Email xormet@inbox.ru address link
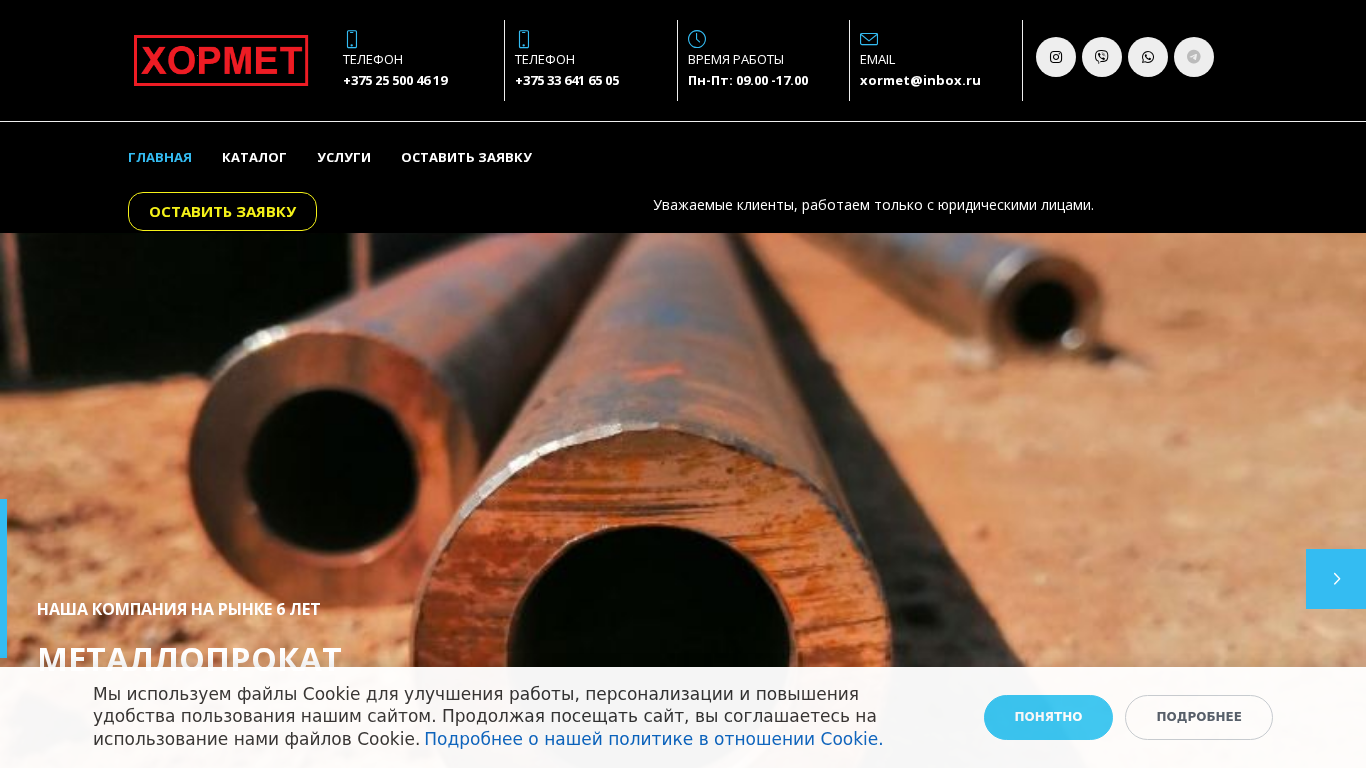 920,80
